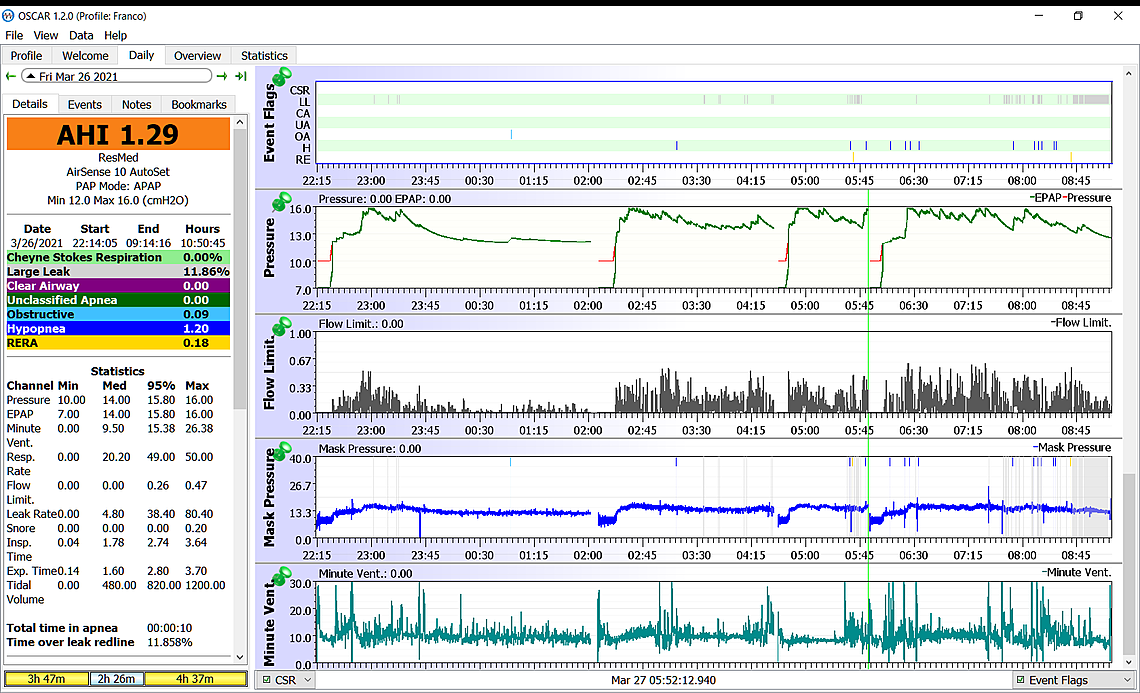Toggle the pin icon on the Mask Pressure graph
Viewport: 1140px width, 693px height.
pos(281,450)
